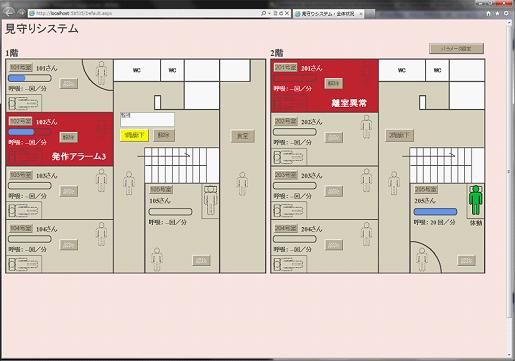515x361 pixels.
Task: Click the gray button in room 205
Action: [x=466, y=260]
